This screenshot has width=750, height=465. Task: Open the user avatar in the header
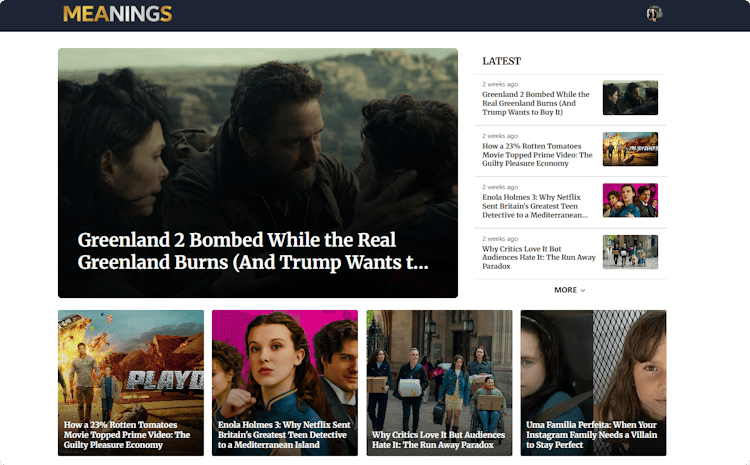click(654, 14)
